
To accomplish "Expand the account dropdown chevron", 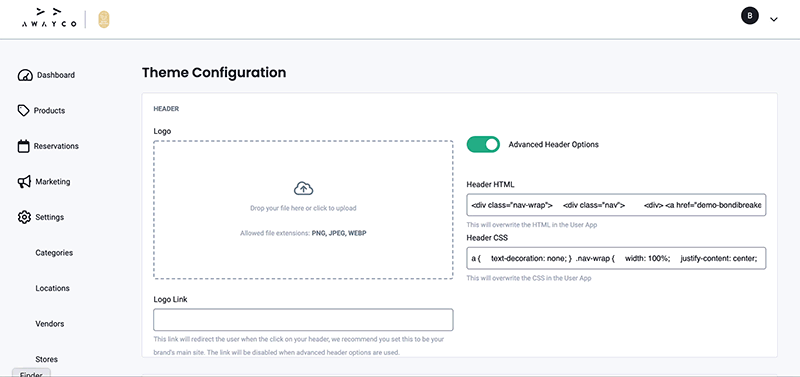I will pyautogui.click(x=773, y=19).
